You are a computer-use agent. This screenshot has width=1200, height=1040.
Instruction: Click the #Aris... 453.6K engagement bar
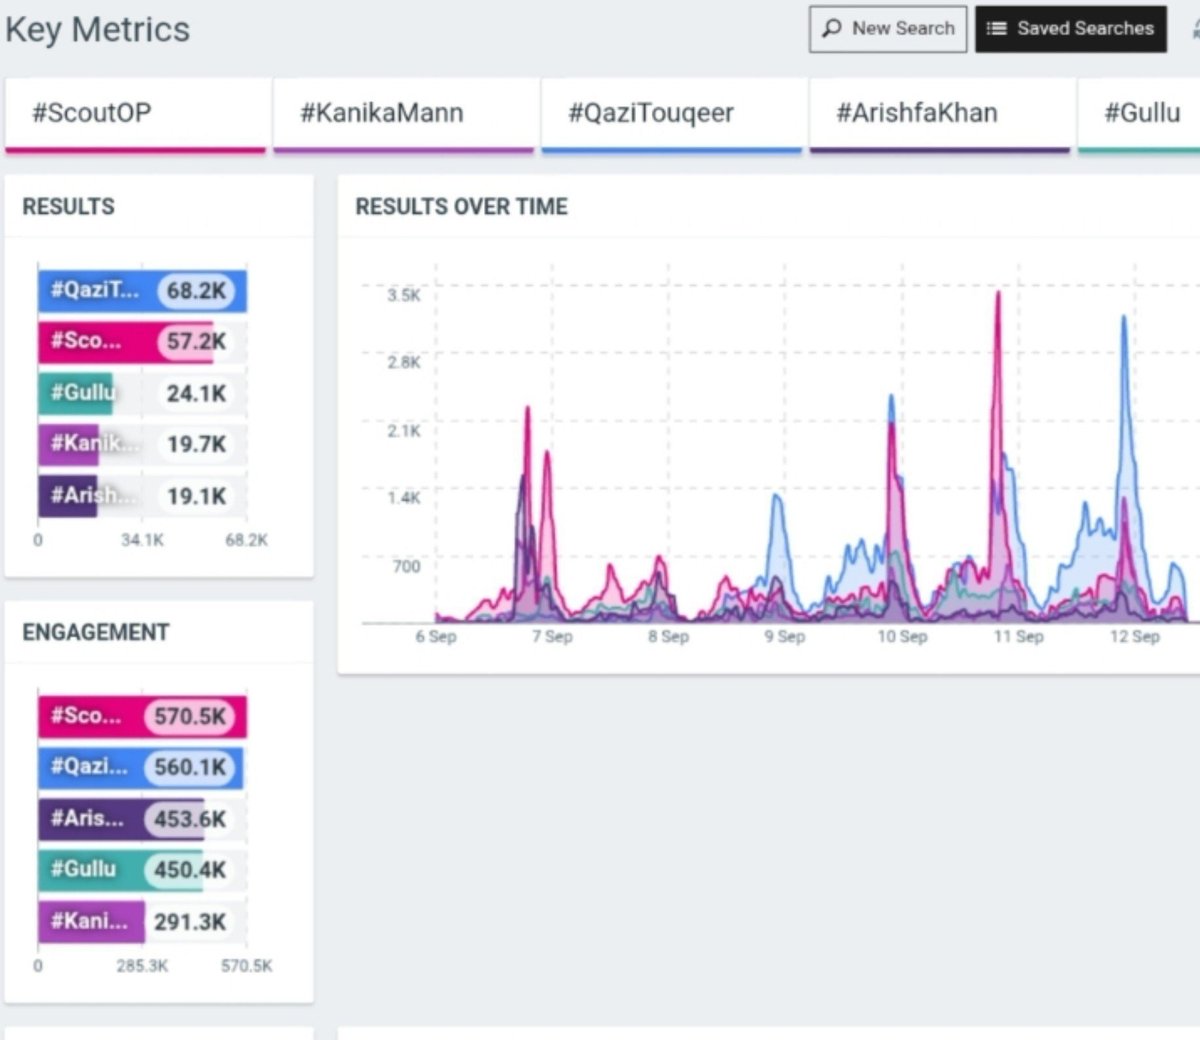tap(142, 819)
